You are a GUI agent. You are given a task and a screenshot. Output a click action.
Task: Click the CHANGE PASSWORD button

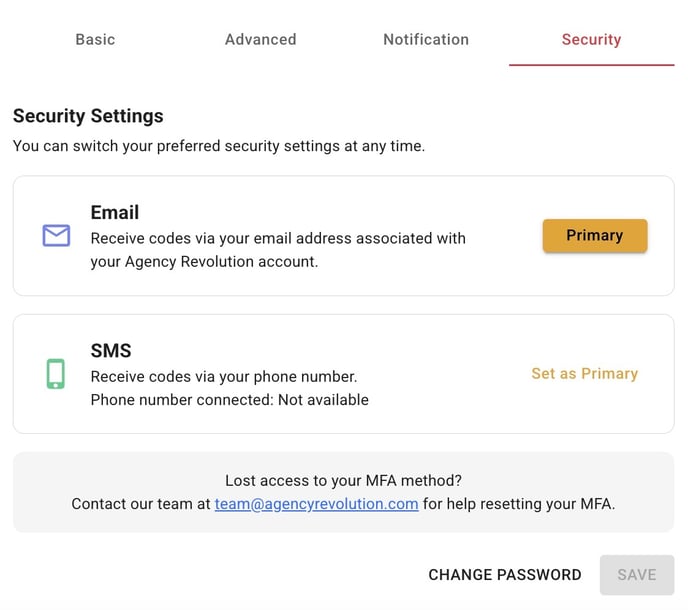click(505, 575)
